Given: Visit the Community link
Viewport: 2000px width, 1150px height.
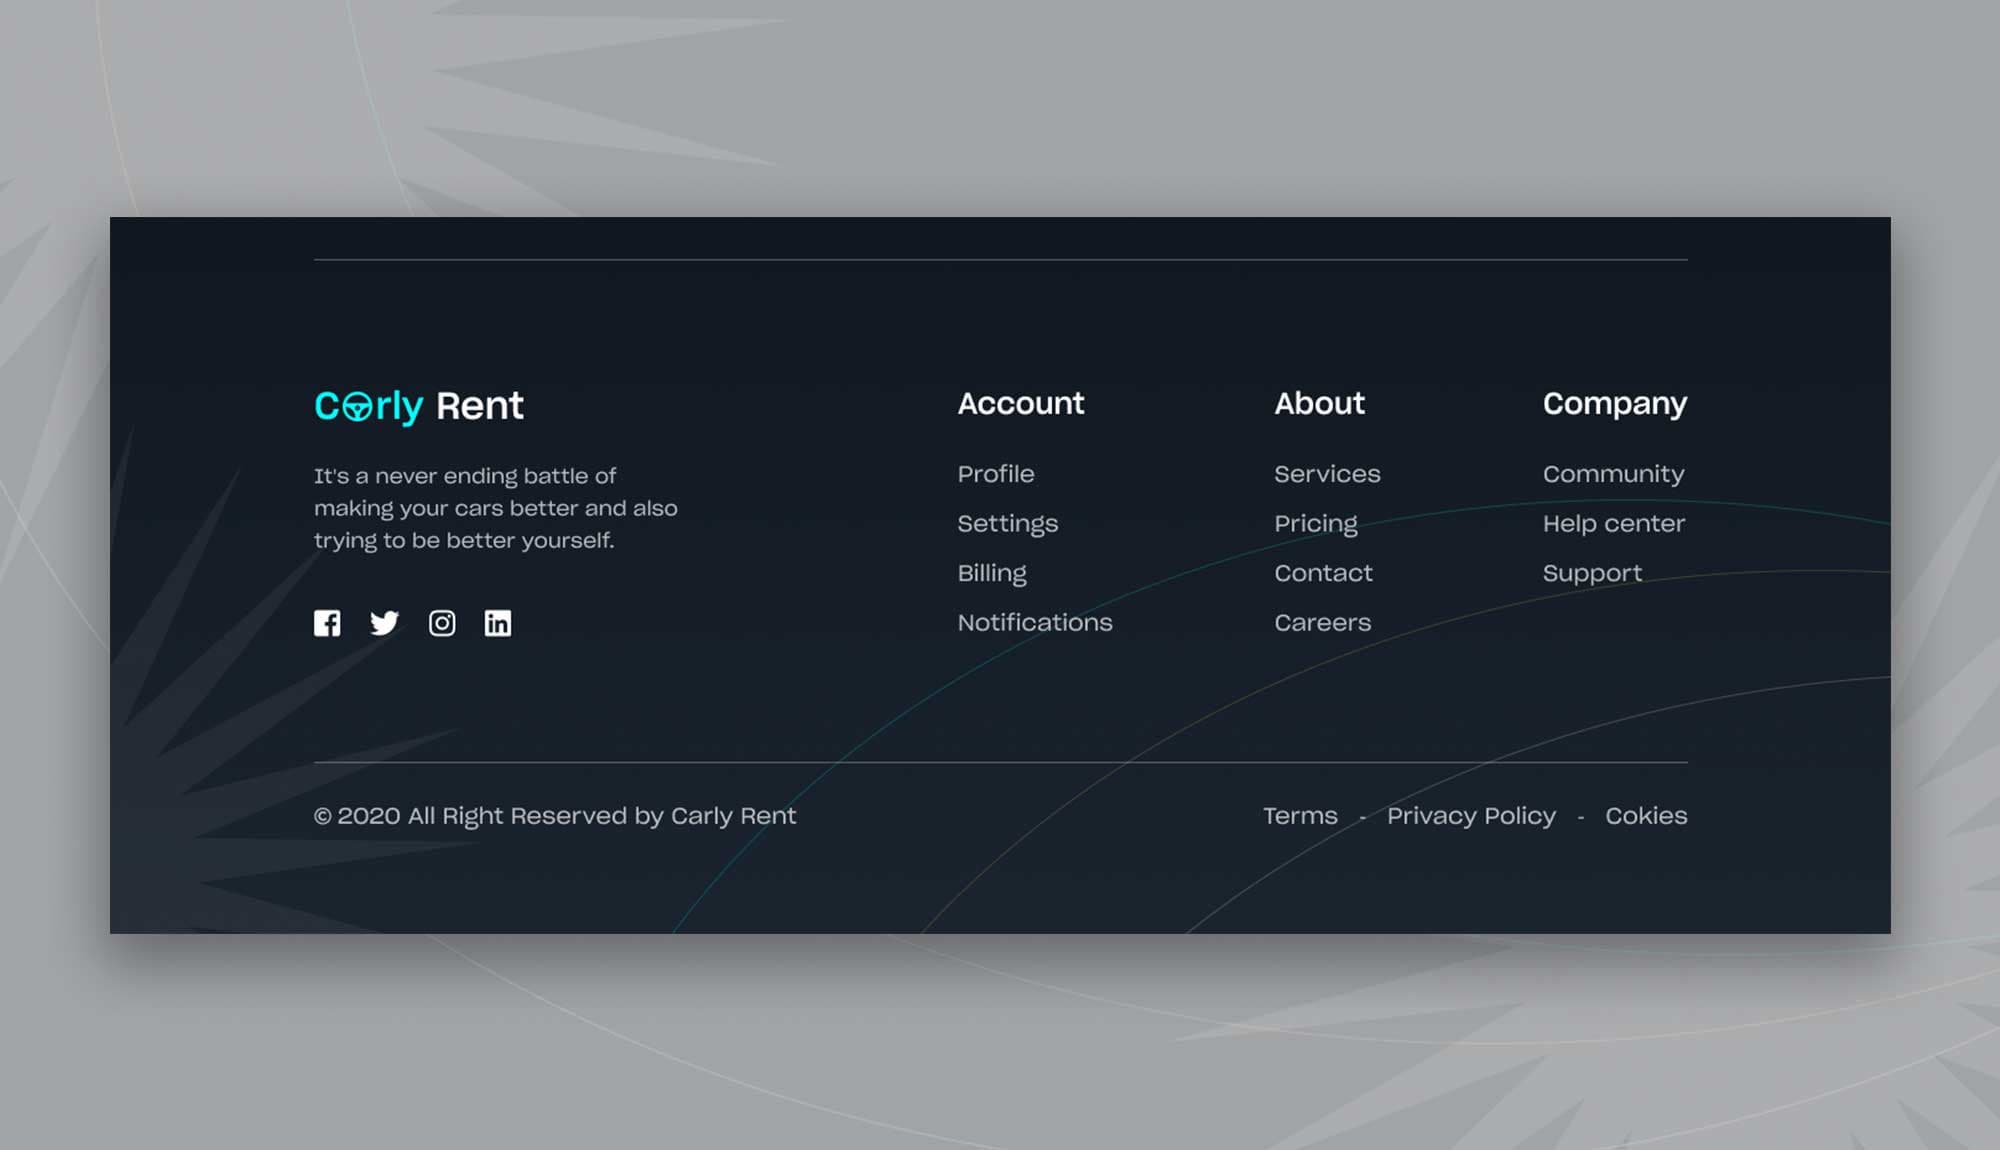Looking at the screenshot, I should pos(1613,474).
